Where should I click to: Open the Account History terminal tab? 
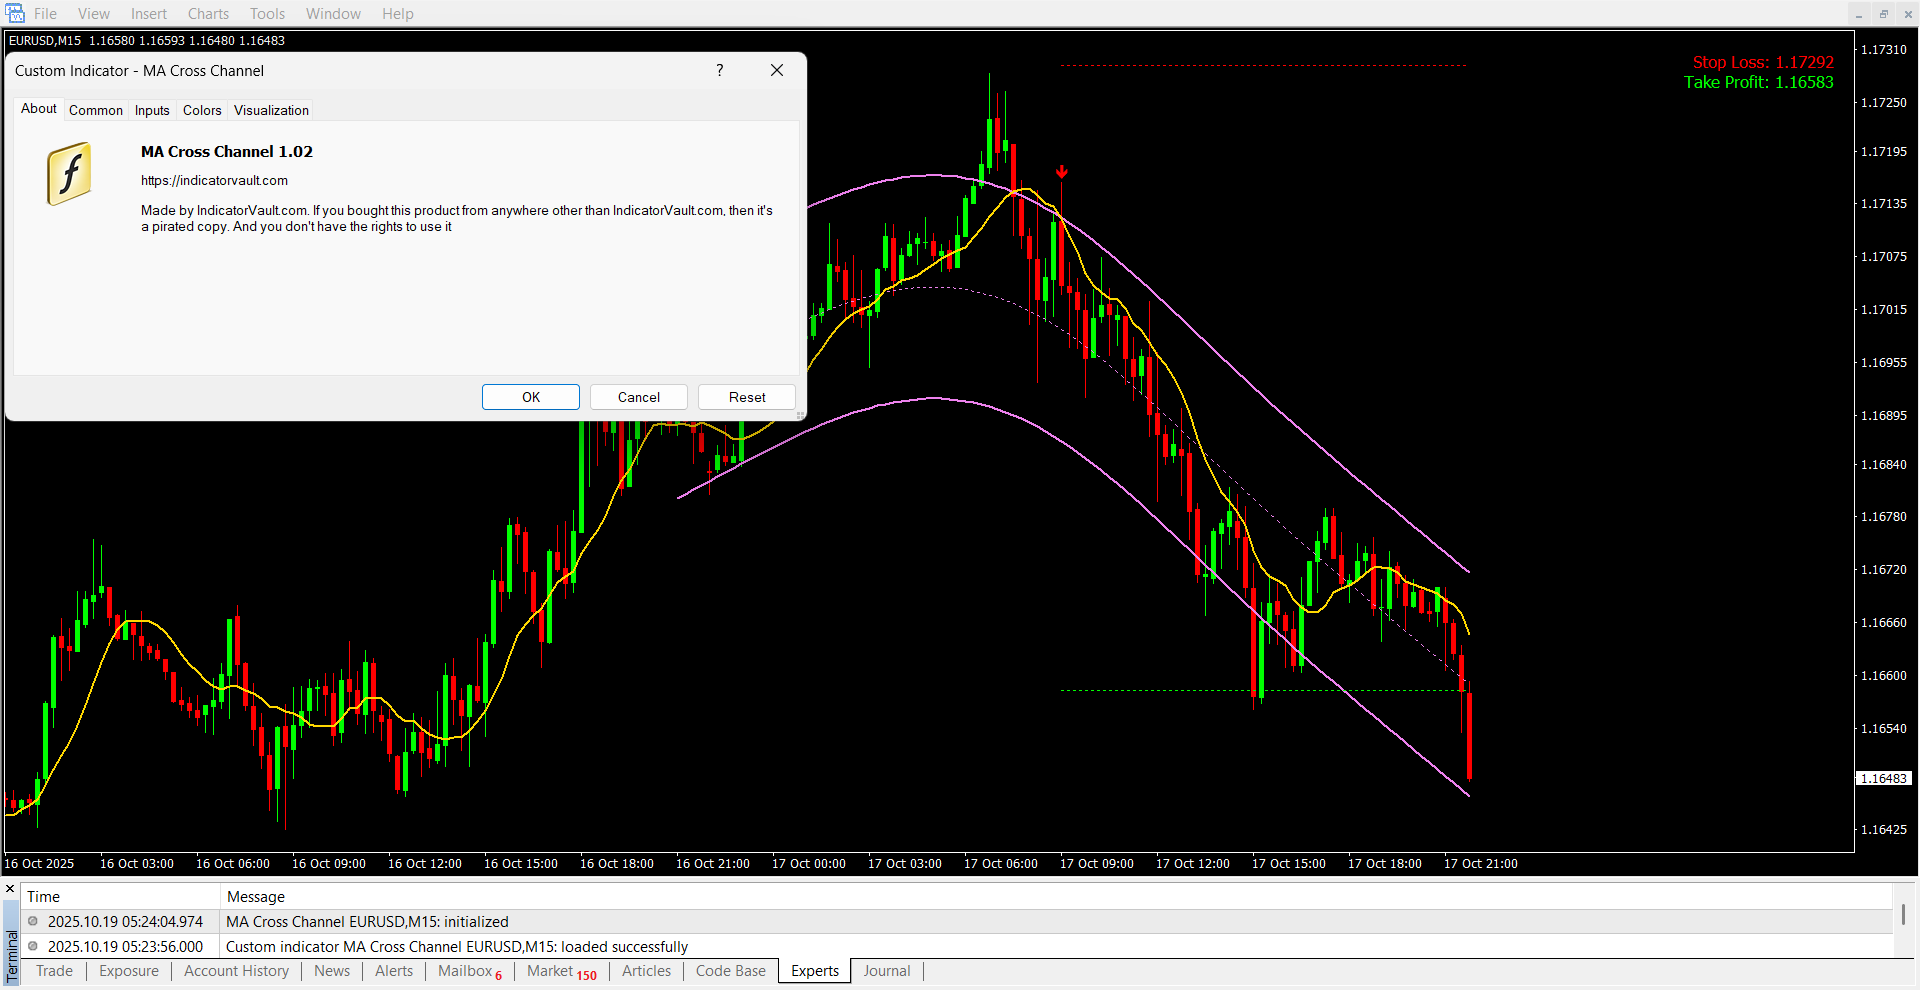(x=236, y=971)
